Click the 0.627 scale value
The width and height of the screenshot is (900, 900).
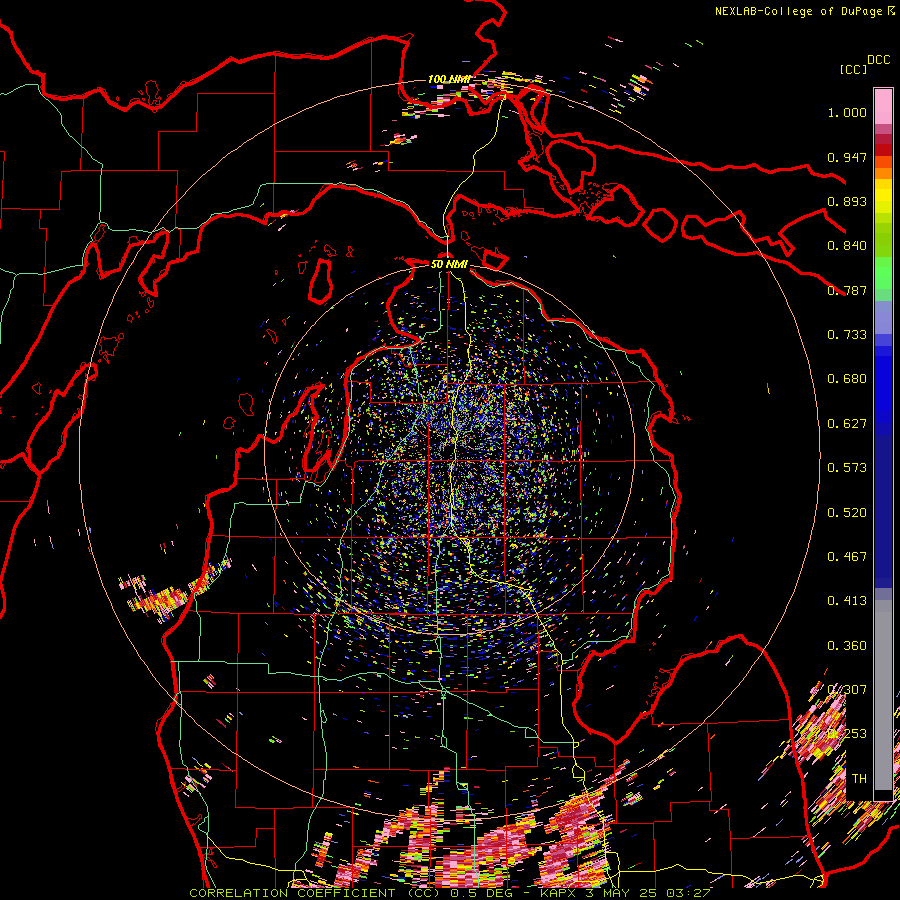click(x=847, y=424)
